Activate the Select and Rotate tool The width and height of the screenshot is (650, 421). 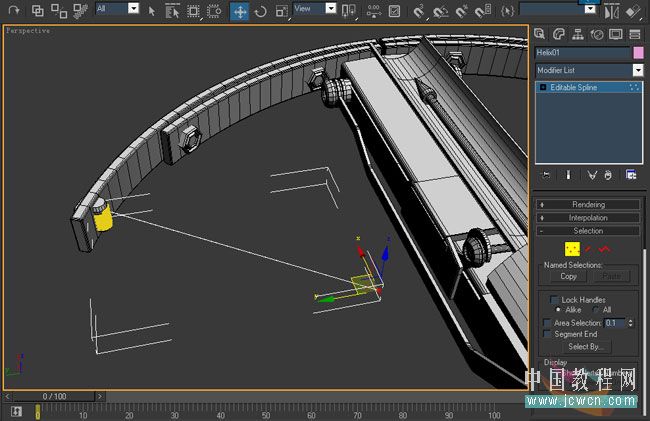(x=260, y=11)
